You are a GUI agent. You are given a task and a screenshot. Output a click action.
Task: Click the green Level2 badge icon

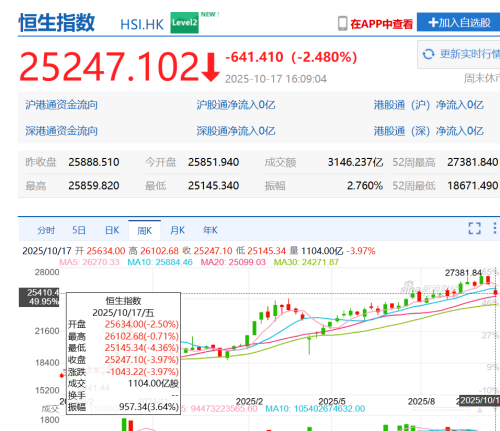coord(184,23)
